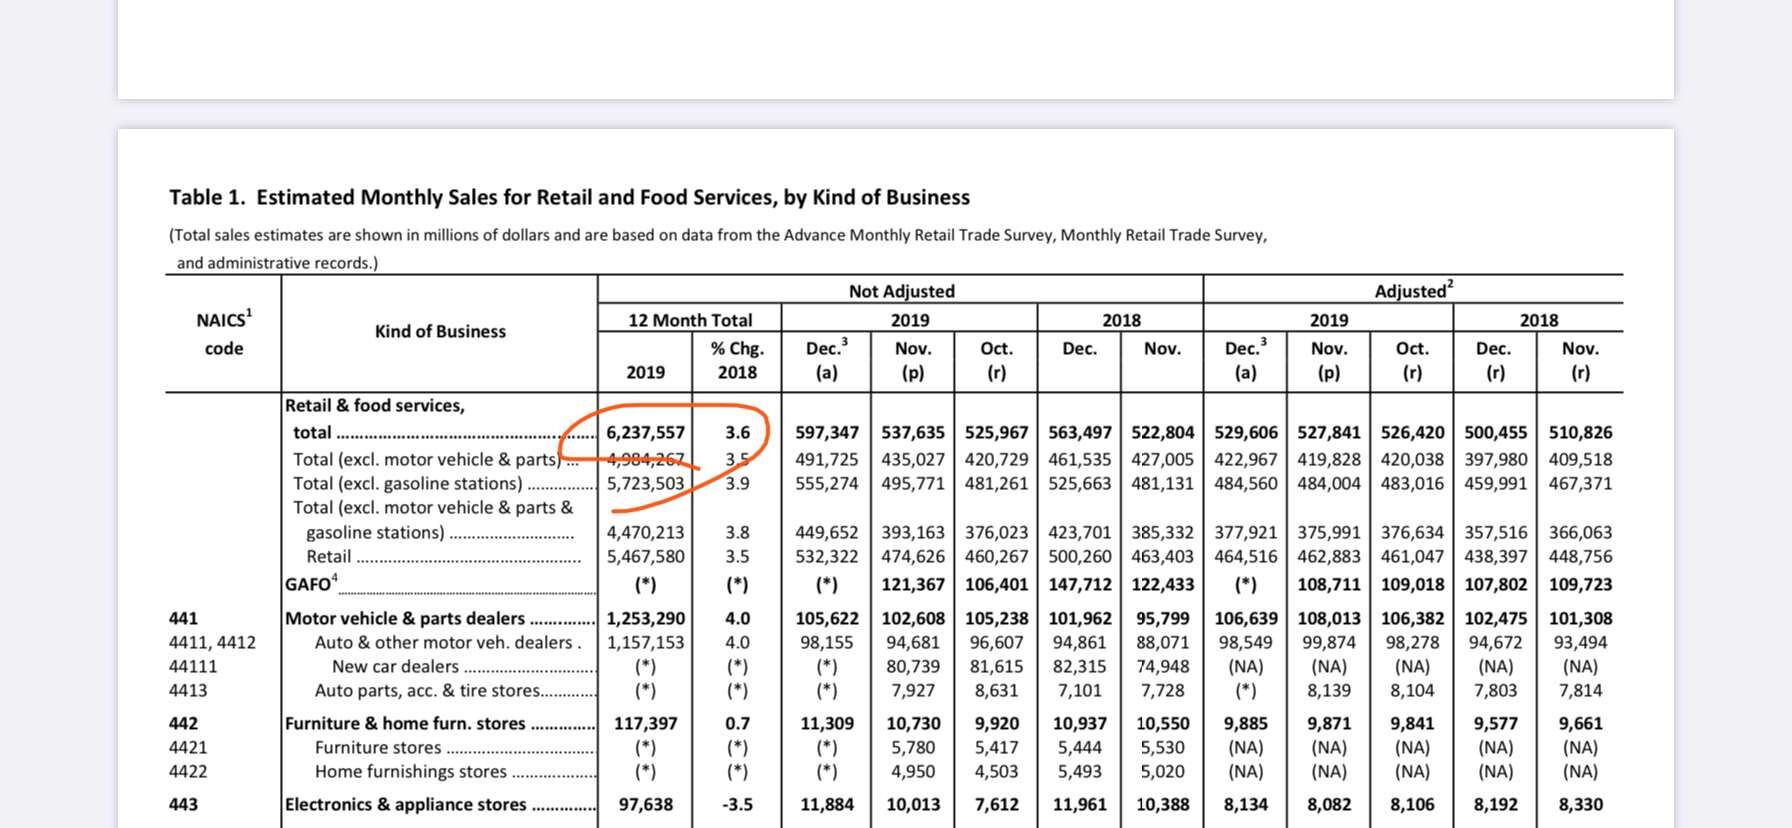Click the 529,606 adjusted cell
1792x828 pixels.
pyautogui.click(x=1246, y=432)
